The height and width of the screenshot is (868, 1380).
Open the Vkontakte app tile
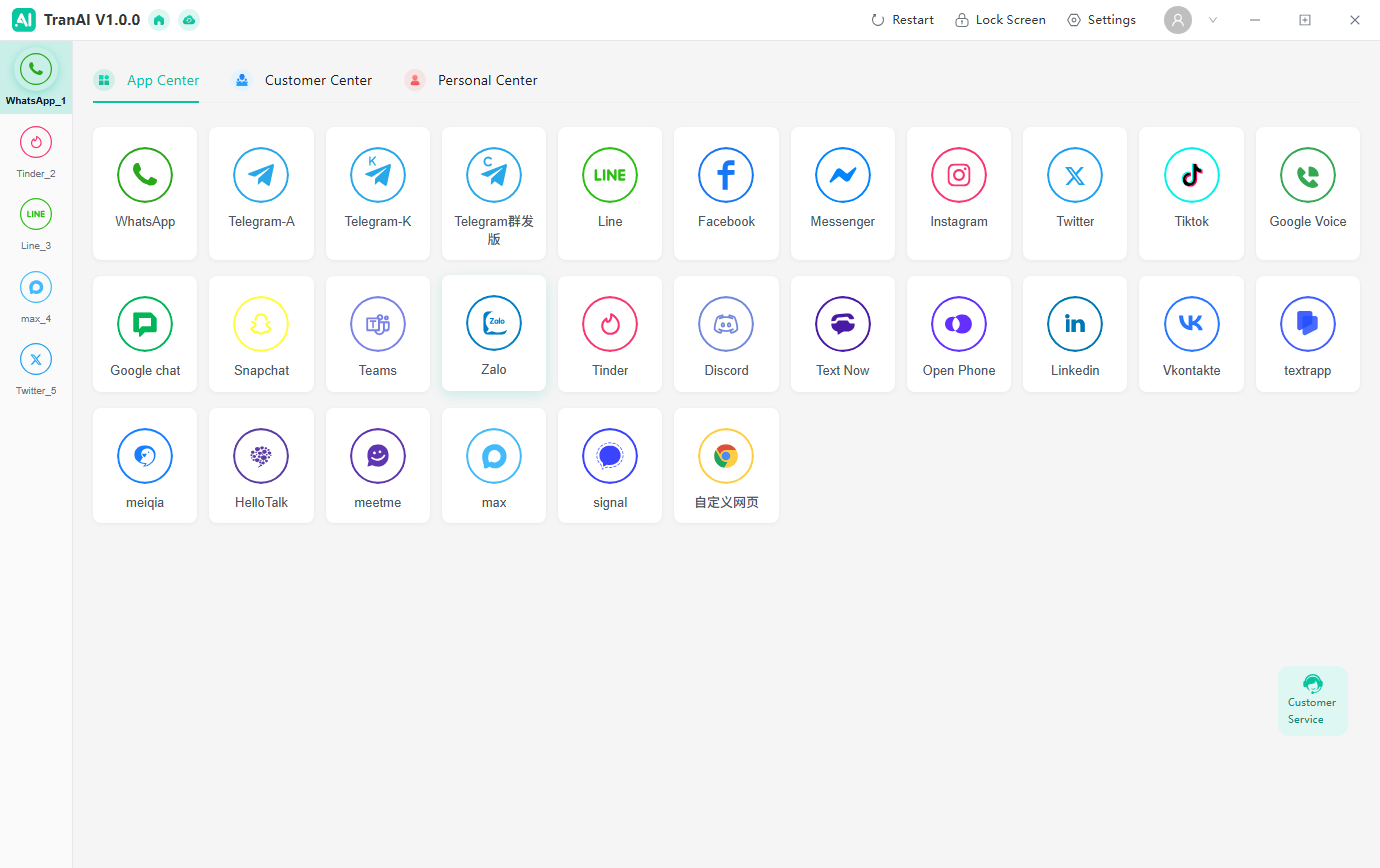[x=1192, y=334]
